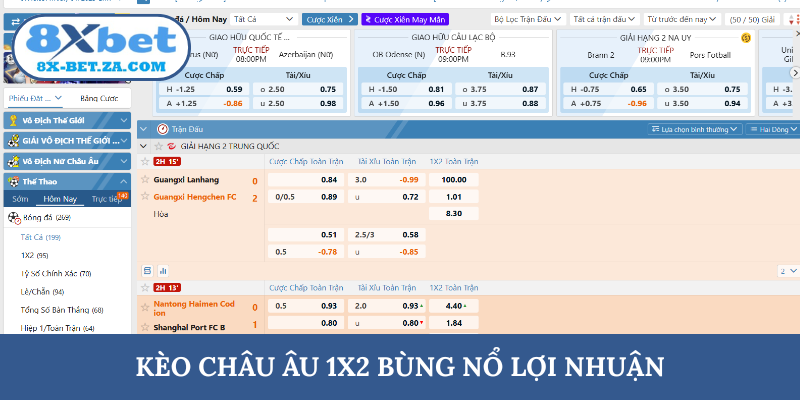Select Tất Cả (199) football filter
This screenshot has width=800, height=400.
click(x=41, y=237)
